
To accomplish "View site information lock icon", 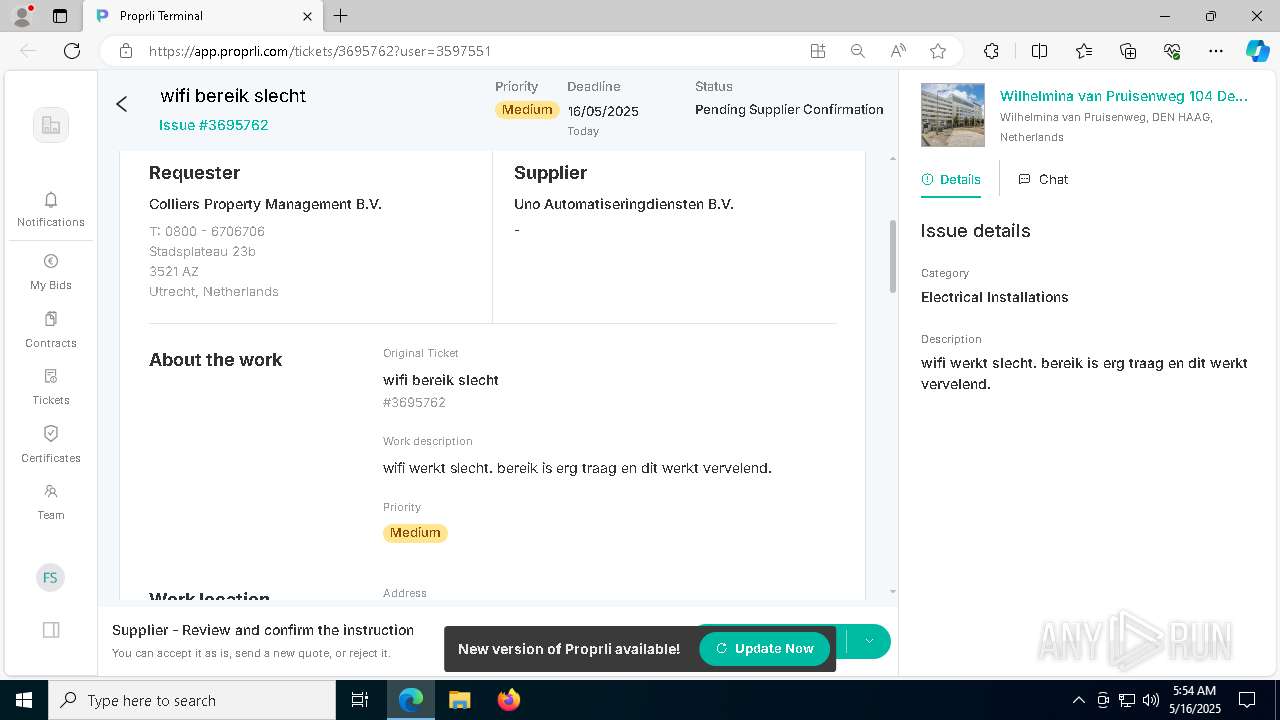I will (x=126, y=51).
